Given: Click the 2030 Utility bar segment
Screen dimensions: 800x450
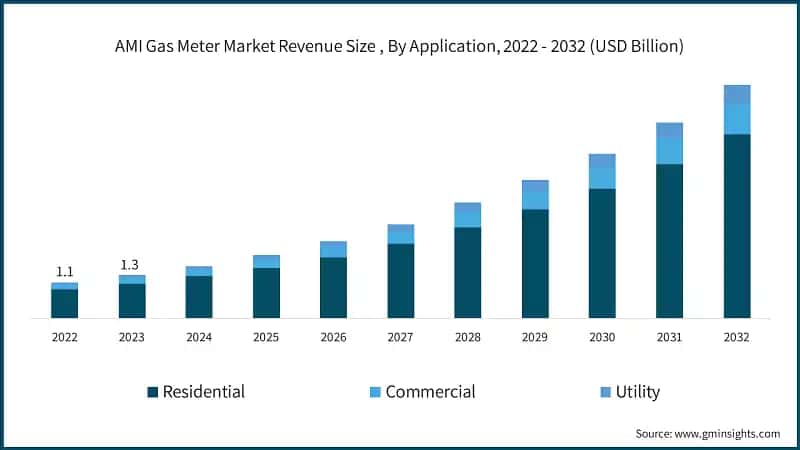Looking at the screenshot, I should (602, 161).
